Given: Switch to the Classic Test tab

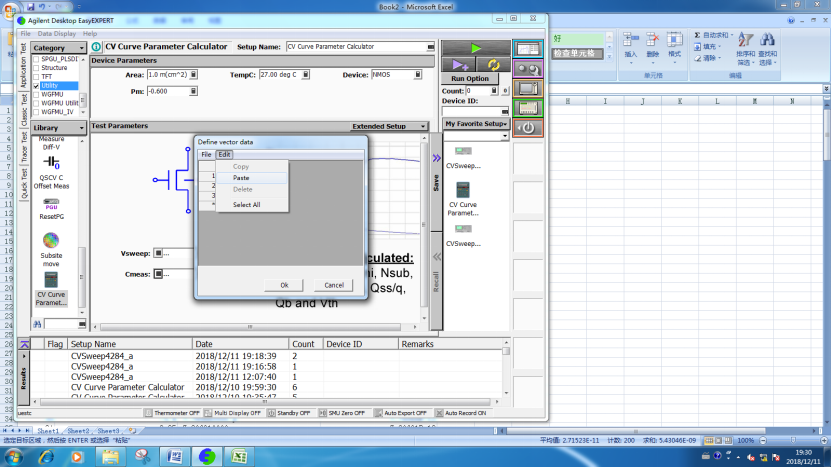Looking at the screenshot, I should coord(24,110).
